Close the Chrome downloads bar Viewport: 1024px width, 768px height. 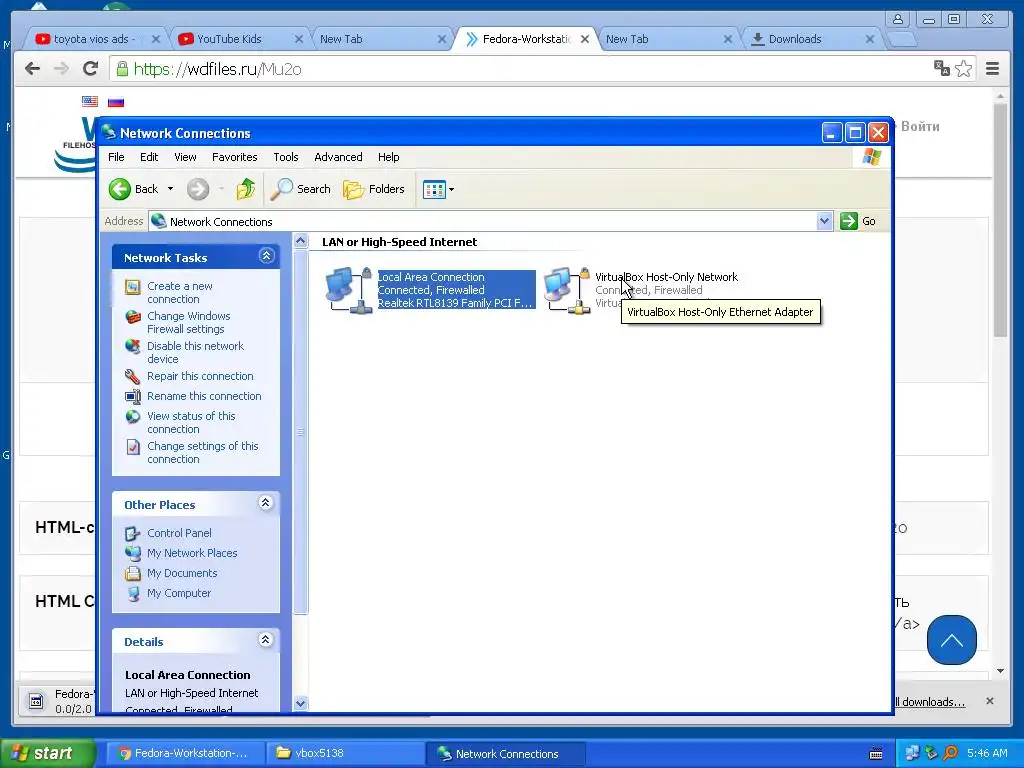[989, 701]
